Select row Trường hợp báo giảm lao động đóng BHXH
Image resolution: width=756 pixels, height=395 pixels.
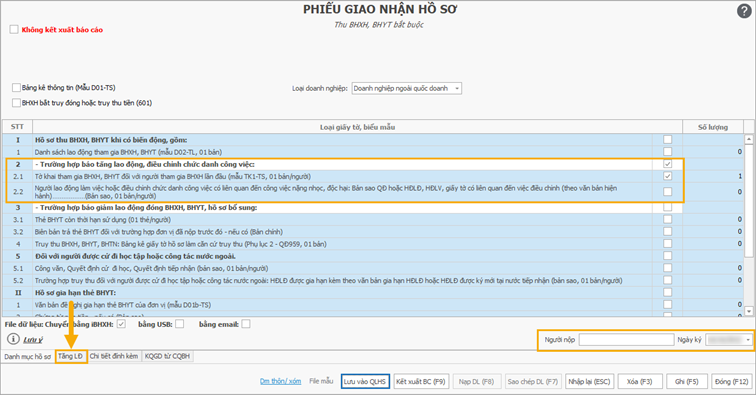pos(373,207)
